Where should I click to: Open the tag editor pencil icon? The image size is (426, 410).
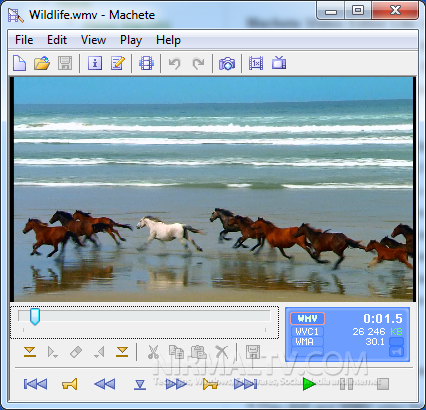tap(118, 63)
